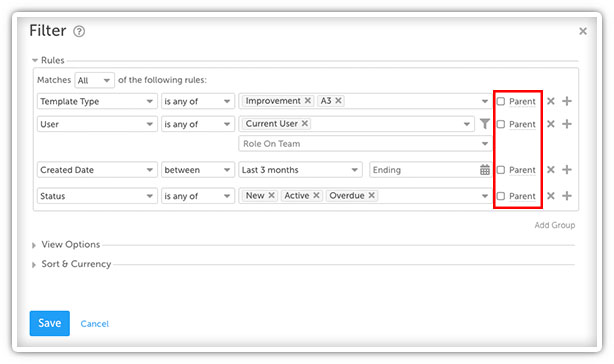Remove the Improvement tag from Template Type
Viewport: 614px width, 364px height.
[x=308, y=101]
